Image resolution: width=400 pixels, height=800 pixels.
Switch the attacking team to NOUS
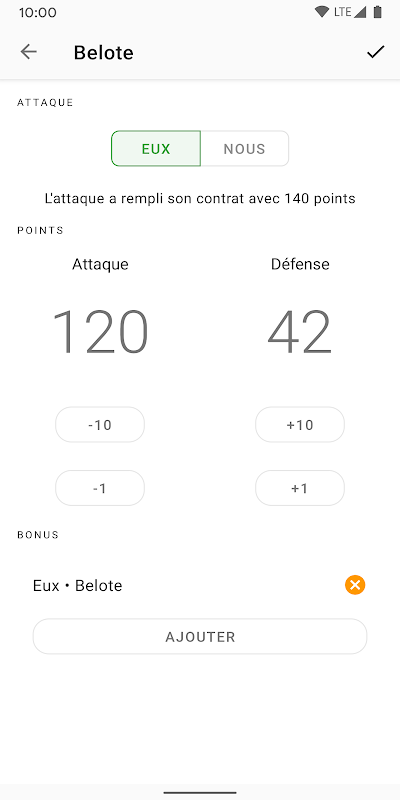click(244, 148)
